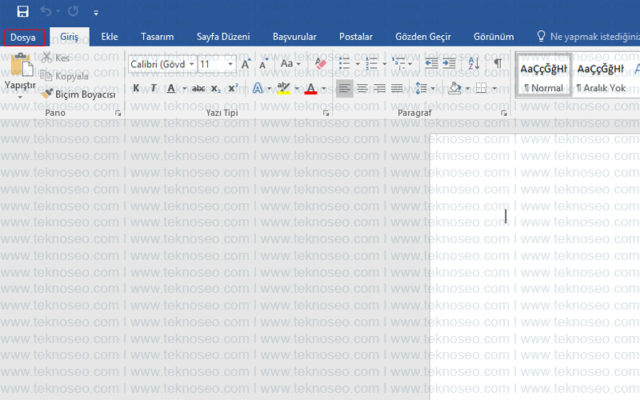The width and height of the screenshot is (640, 400).
Task: Click the multilevel list icon
Action: 399,64
